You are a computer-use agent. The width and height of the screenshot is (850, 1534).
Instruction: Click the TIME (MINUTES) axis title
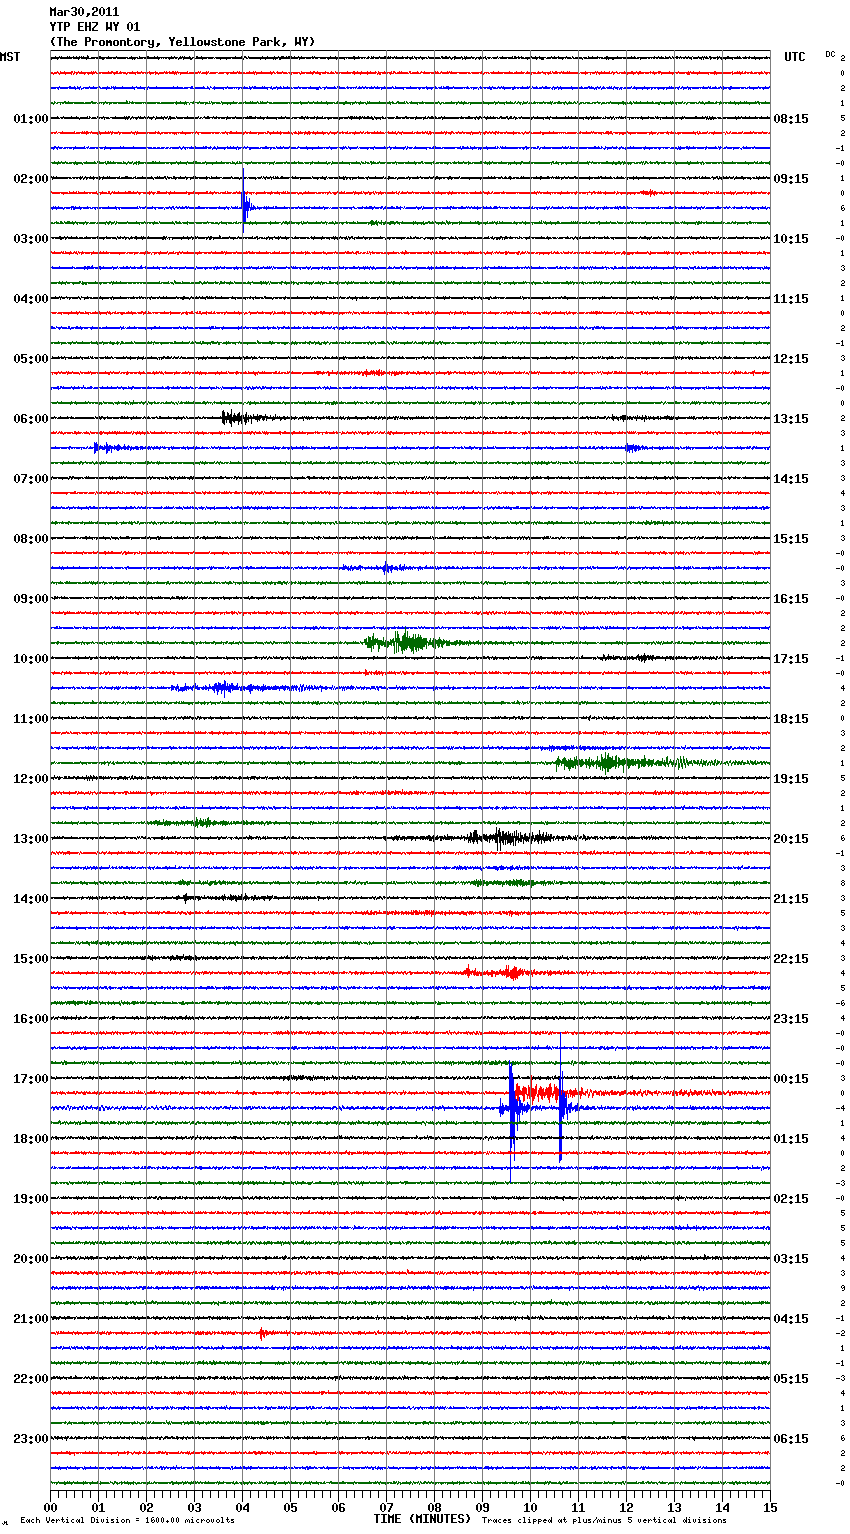point(422,1519)
